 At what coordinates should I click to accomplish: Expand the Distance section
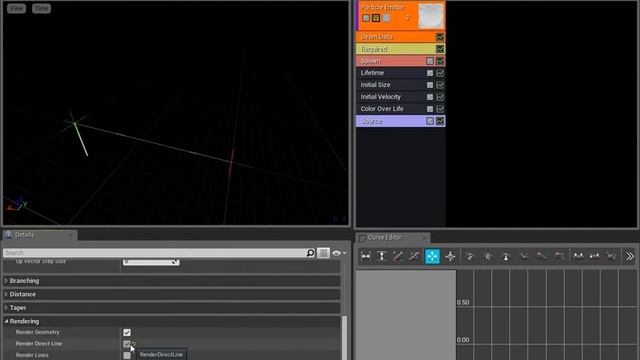point(6,294)
